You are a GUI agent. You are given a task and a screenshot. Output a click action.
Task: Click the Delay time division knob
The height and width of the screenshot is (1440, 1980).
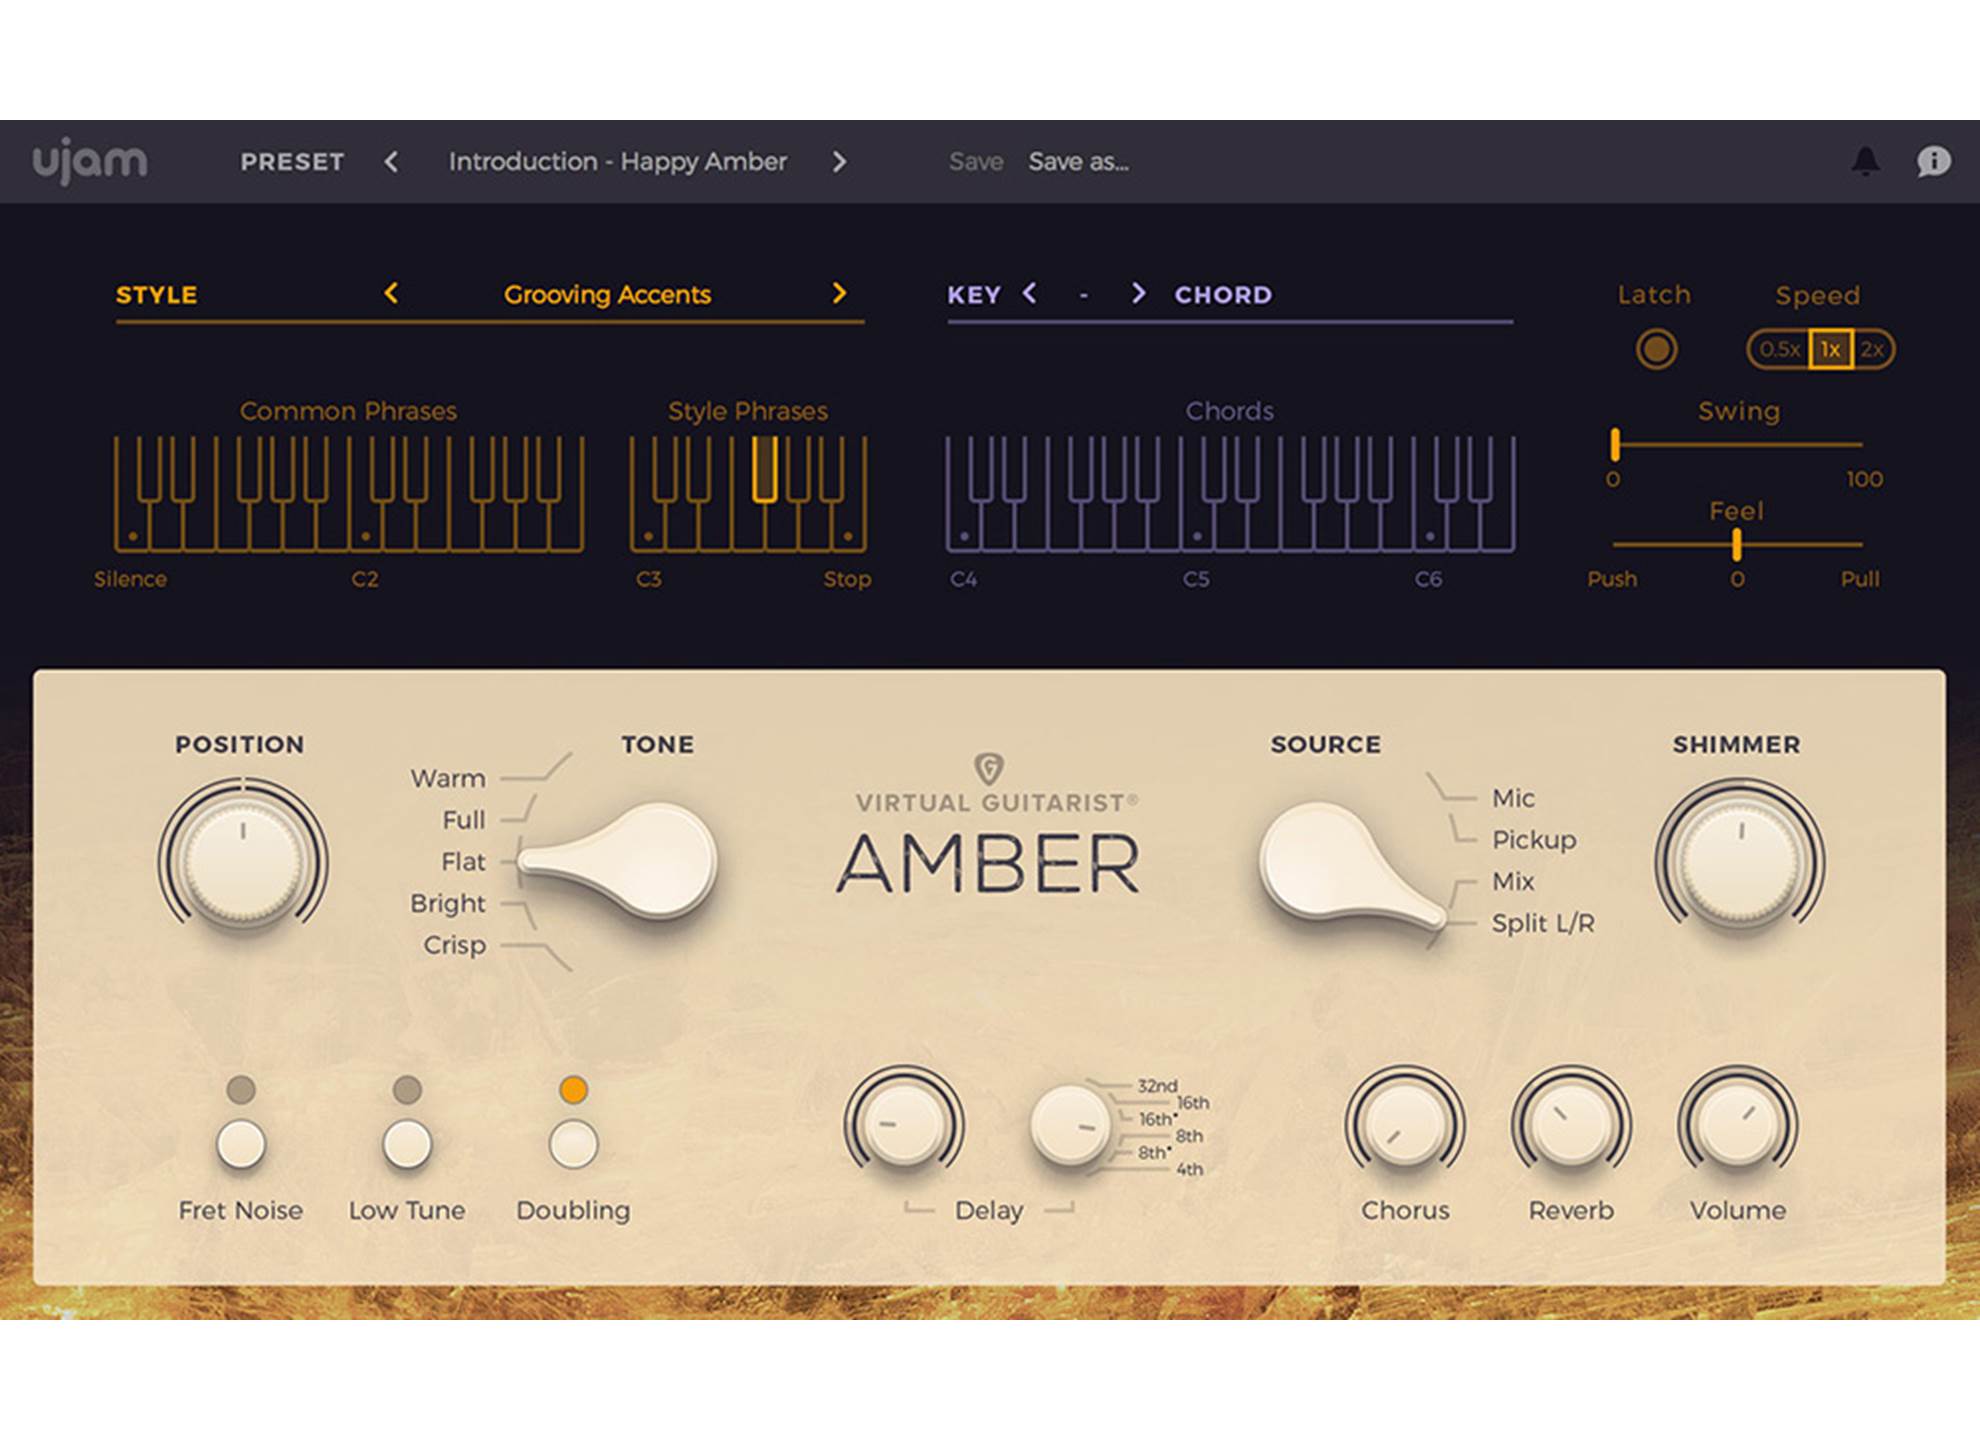pos(1070,1126)
